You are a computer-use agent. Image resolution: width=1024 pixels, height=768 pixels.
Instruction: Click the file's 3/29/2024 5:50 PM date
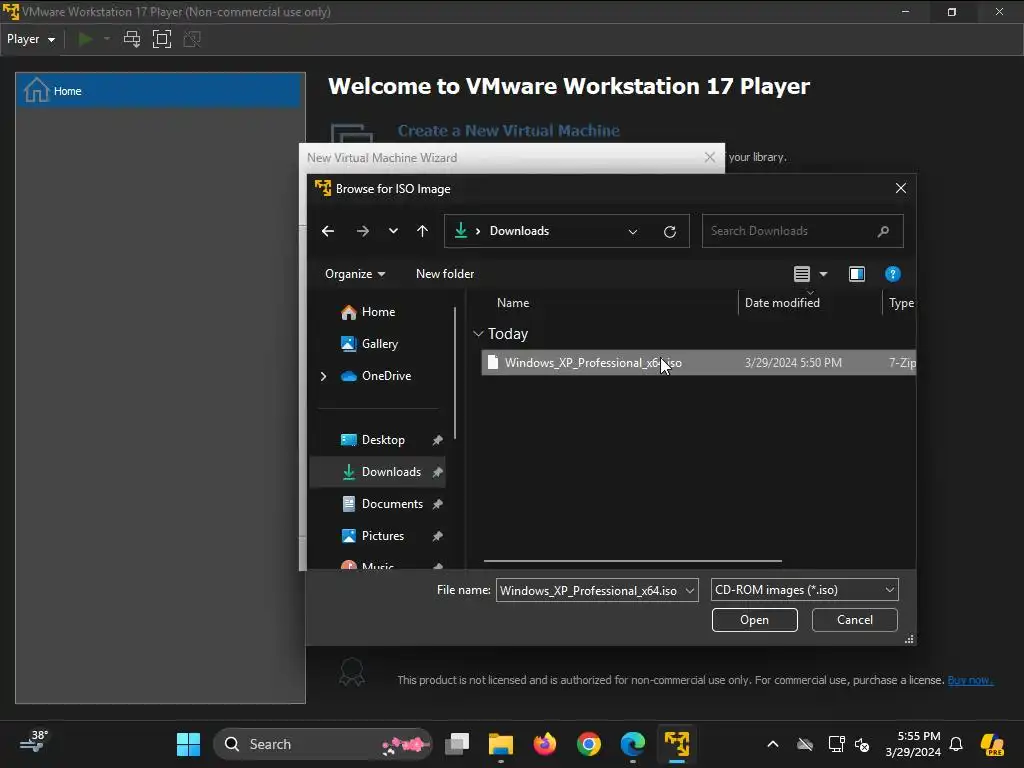coord(793,362)
